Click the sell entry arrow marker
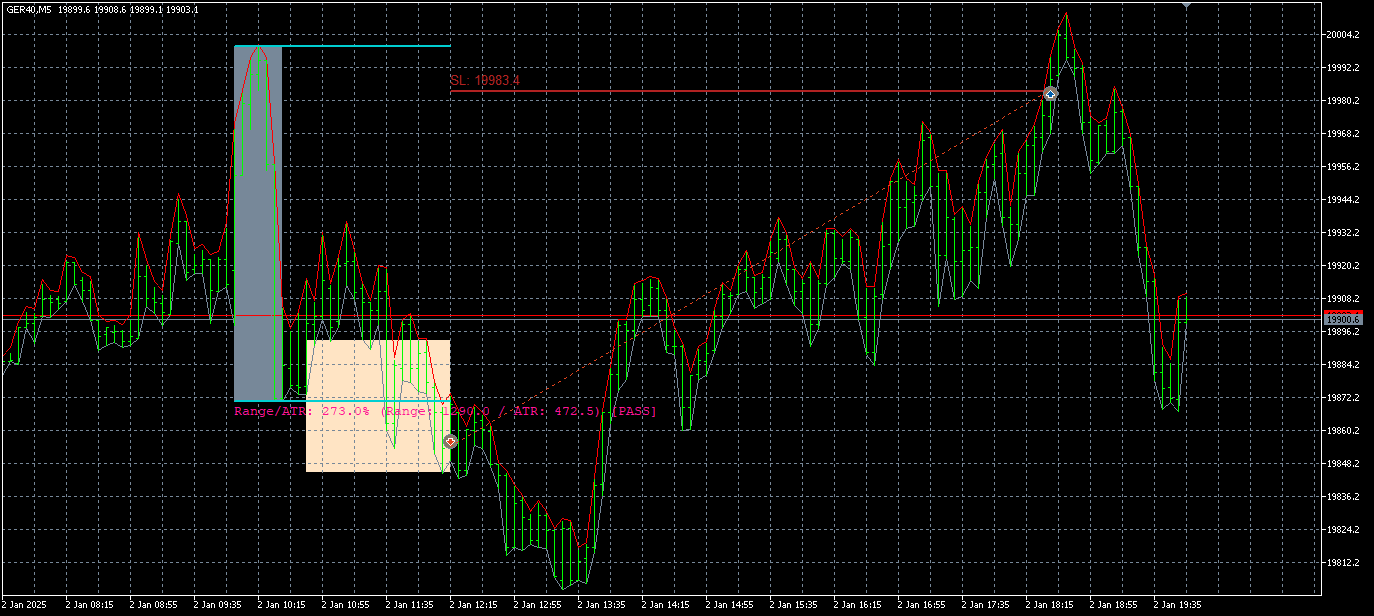This screenshot has height=616, width=1374. point(450,441)
